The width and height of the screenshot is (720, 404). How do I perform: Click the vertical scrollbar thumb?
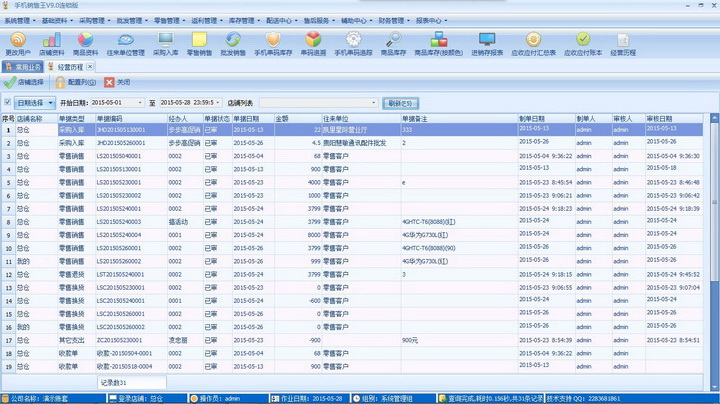coord(714,202)
